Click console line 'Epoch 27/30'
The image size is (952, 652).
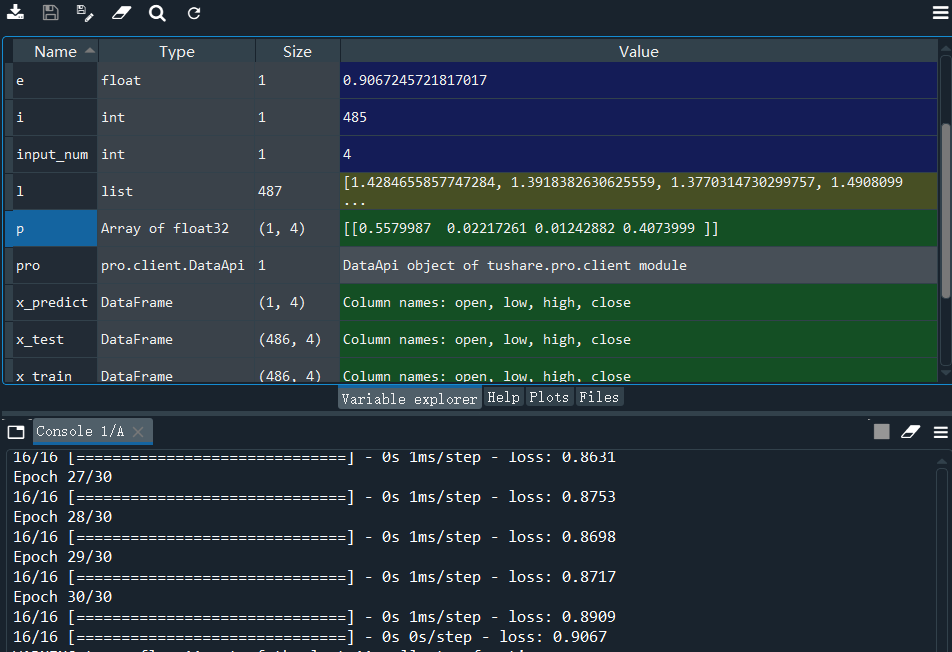pyautogui.click(x=63, y=477)
